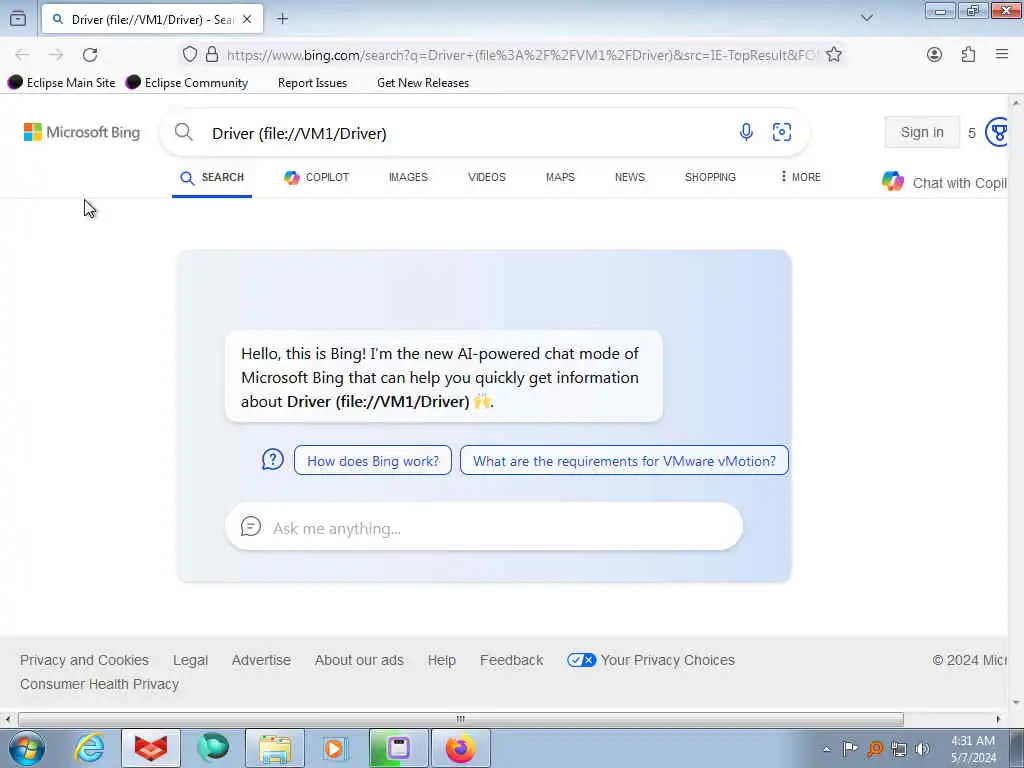Open Consumer Health Privacy link
Screen dimensions: 1024x768
99,684
